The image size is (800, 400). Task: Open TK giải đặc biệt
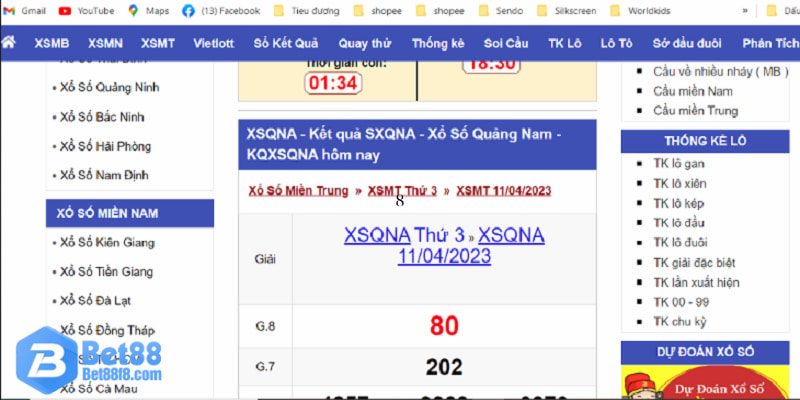[x=694, y=263]
